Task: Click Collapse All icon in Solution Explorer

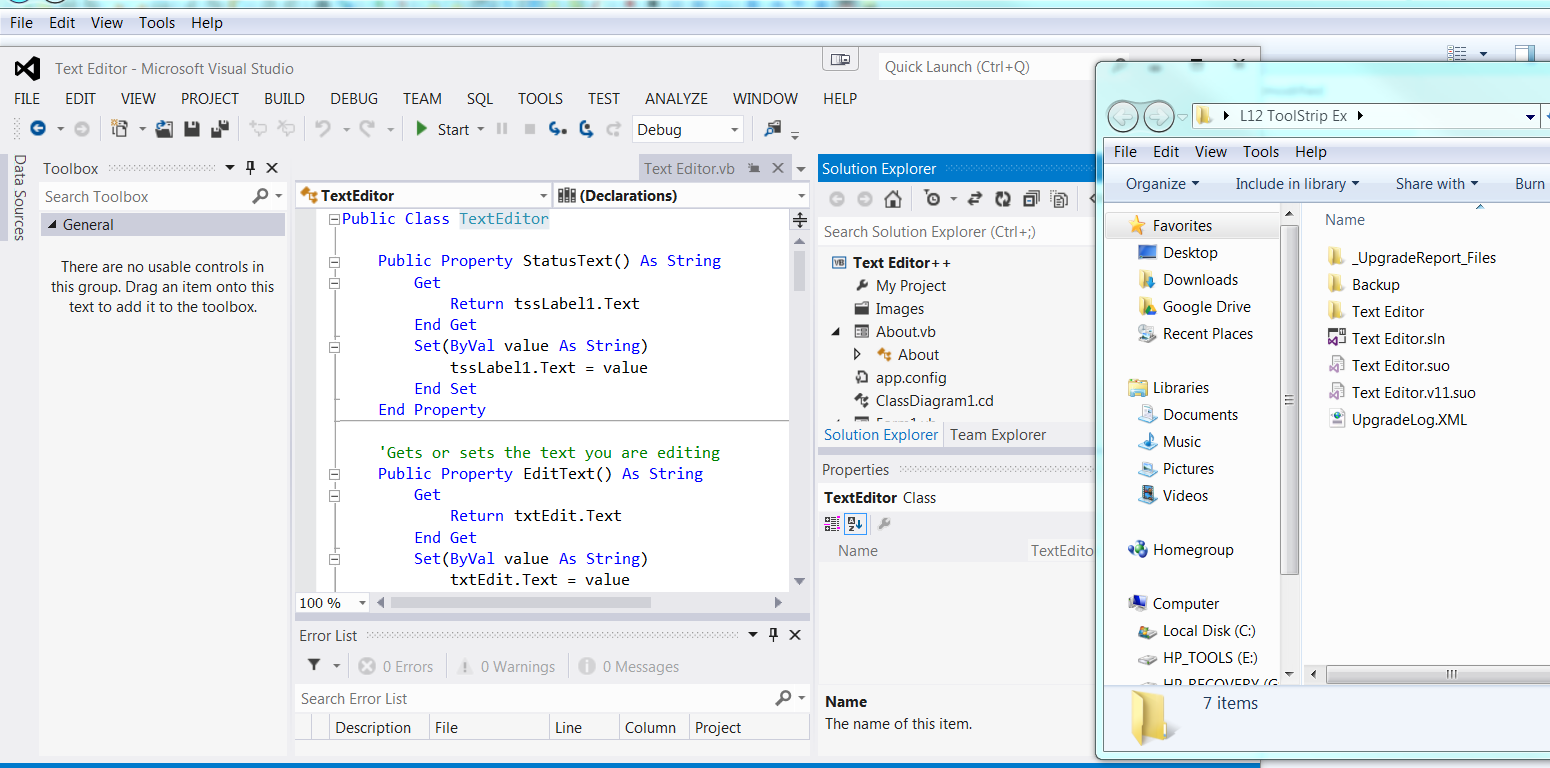Action: click(x=1031, y=199)
